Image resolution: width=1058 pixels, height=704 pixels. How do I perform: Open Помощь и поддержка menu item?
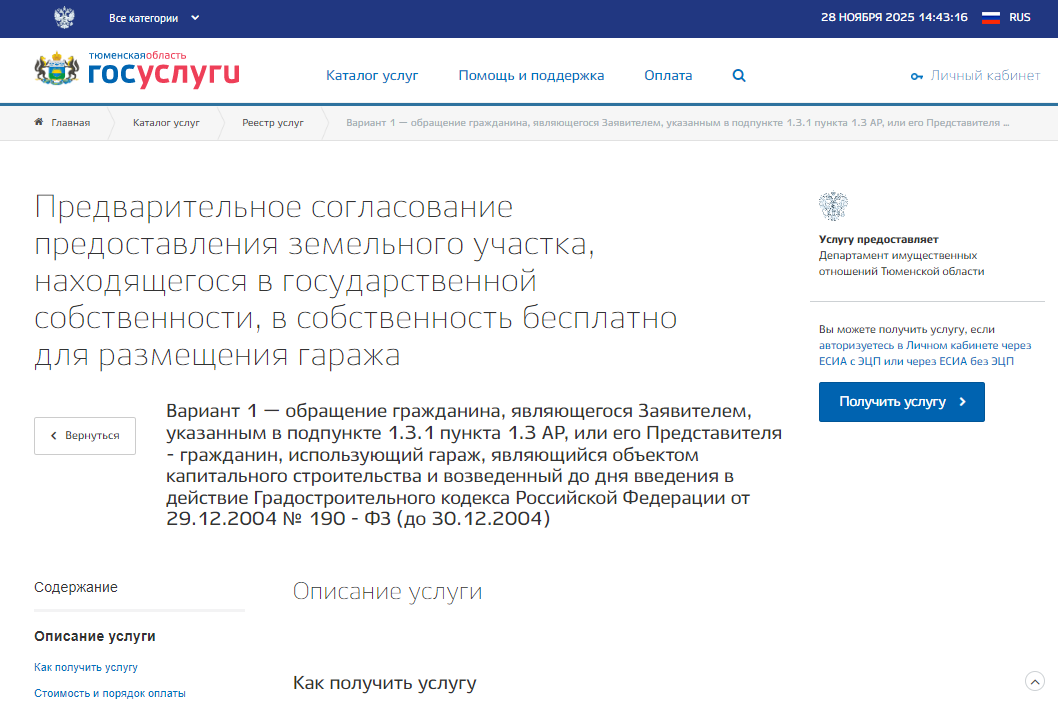531,76
